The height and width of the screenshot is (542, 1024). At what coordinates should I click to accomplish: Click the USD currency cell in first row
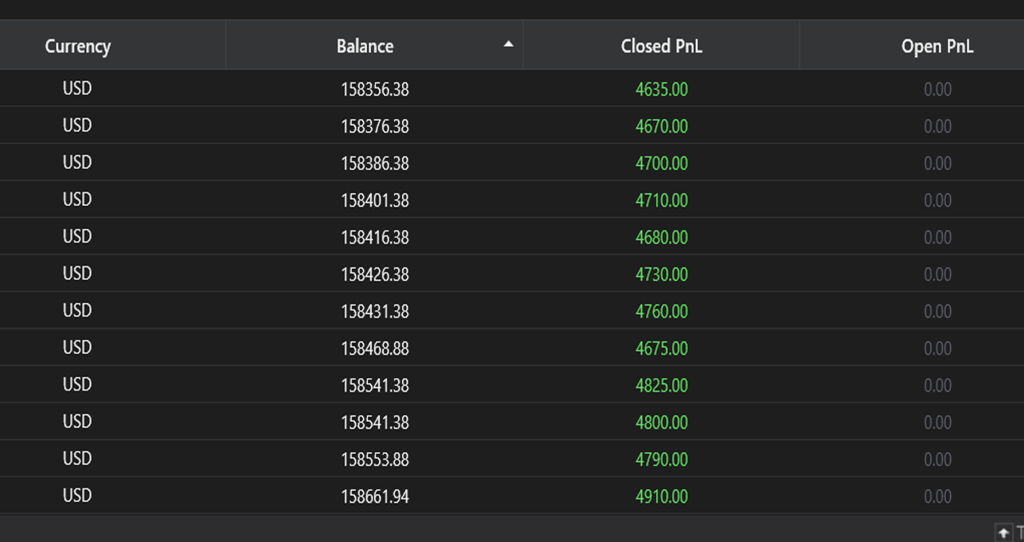click(x=77, y=89)
